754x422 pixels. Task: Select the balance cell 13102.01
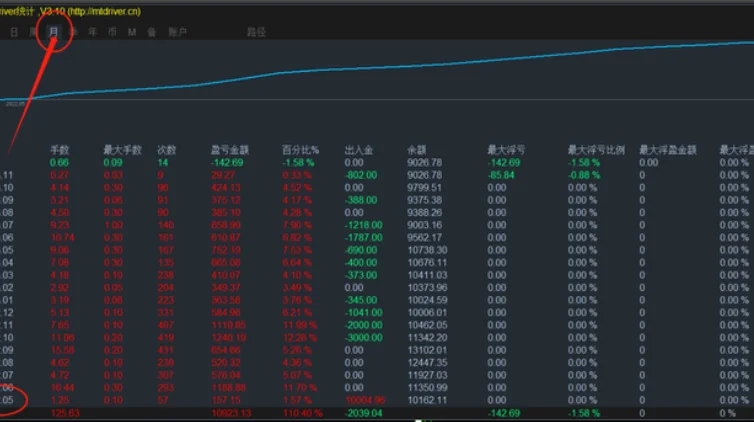[x=427, y=350]
